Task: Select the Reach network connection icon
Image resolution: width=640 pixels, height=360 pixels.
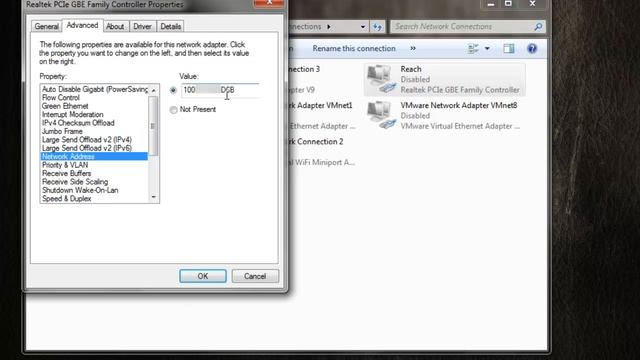Action: tap(381, 79)
